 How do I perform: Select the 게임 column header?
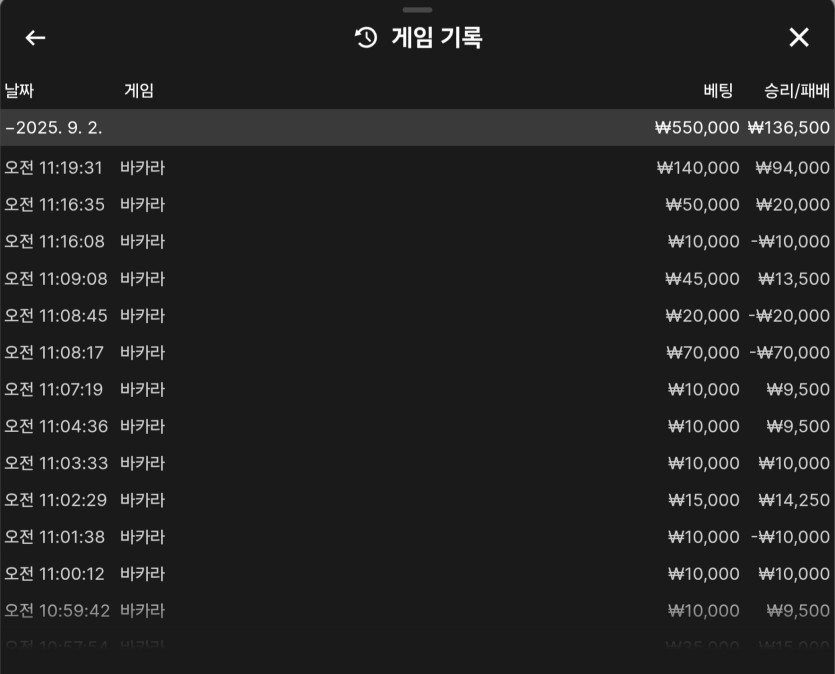(x=139, y=91)
